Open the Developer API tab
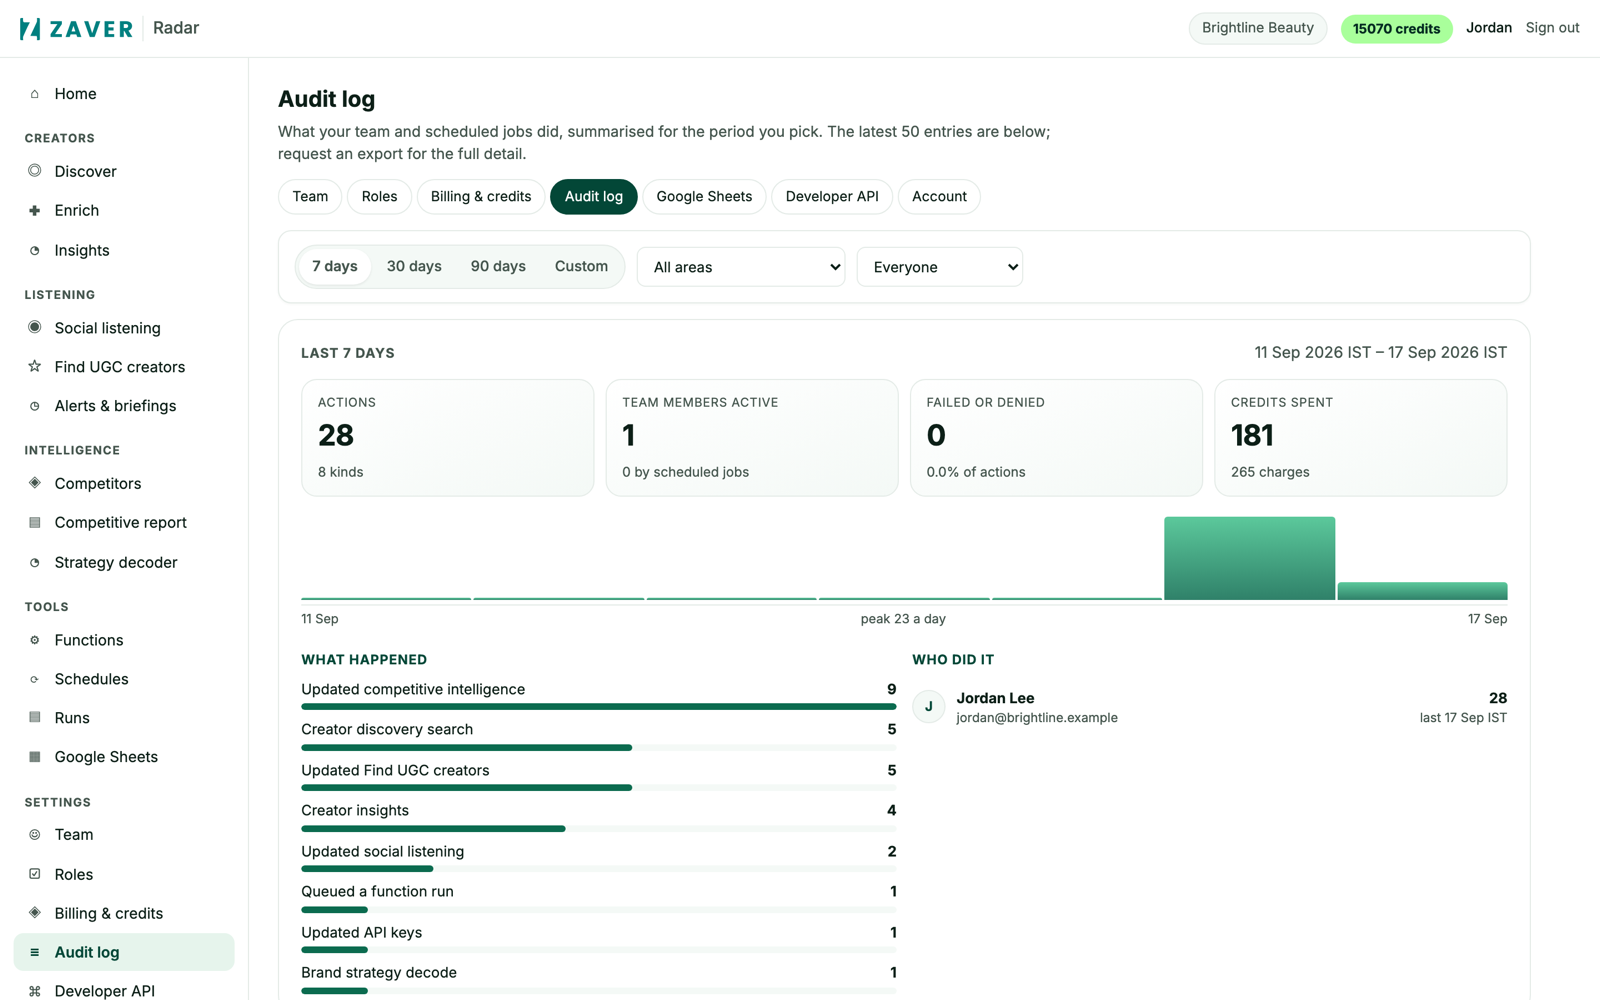This screenshot has width=1600, height=1000. pyautogui.click(x=832, y=196)
